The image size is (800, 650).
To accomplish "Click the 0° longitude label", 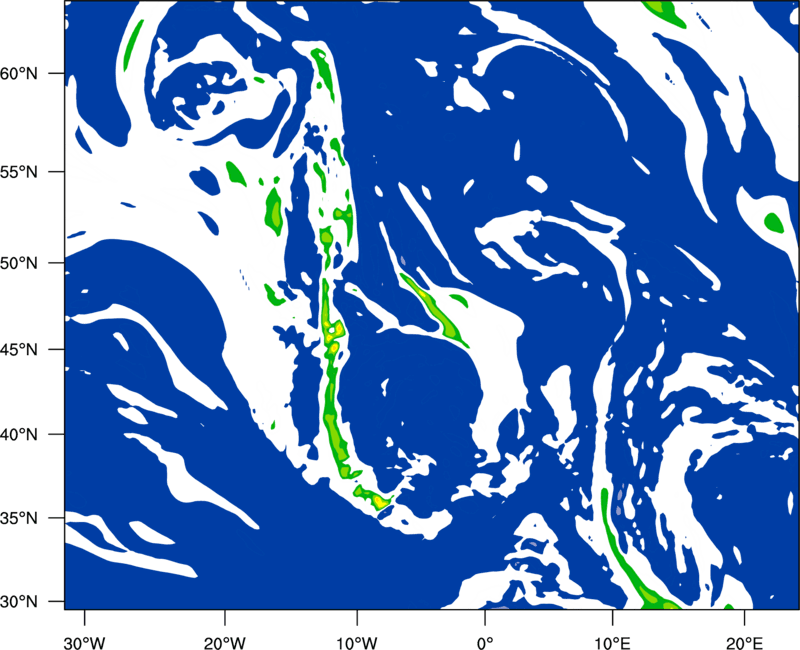I will pyautogui.click(x=485, y=643).
